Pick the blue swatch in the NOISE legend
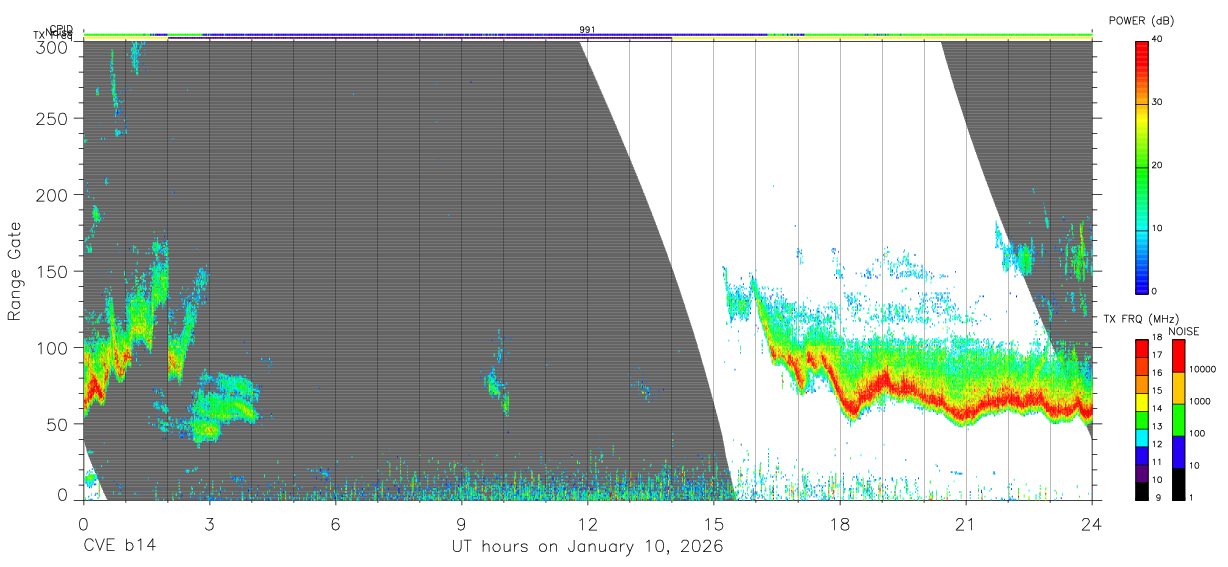Image resolution: width=1228 pixels, height=567 pixels. pyautogui.click(x=1179, y=452)
